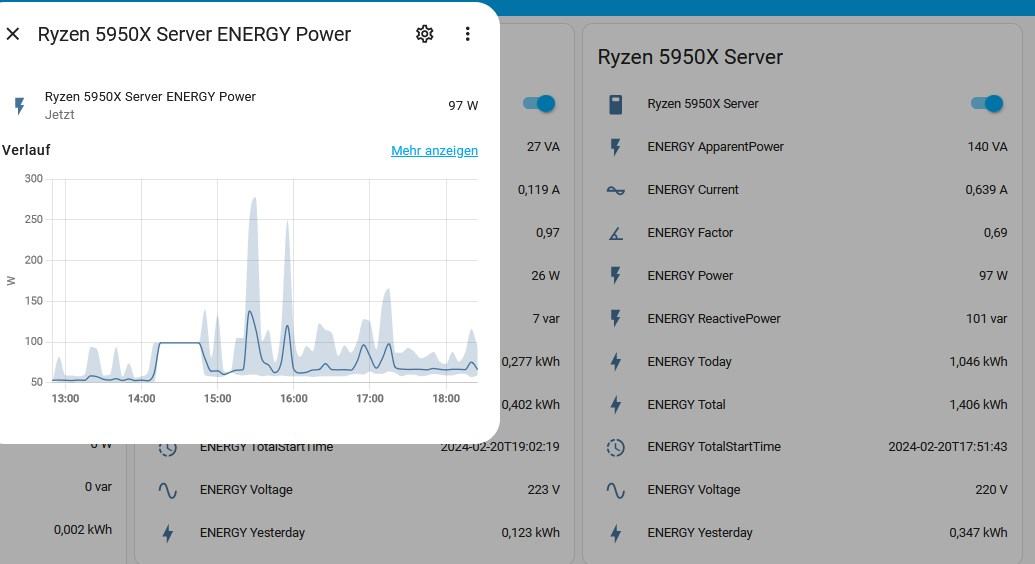This screenshot has width=1035, height=564.
Task: Click lightning icon beside 0,123 kWh Yesterday row
Action: [x=168, y=533]
